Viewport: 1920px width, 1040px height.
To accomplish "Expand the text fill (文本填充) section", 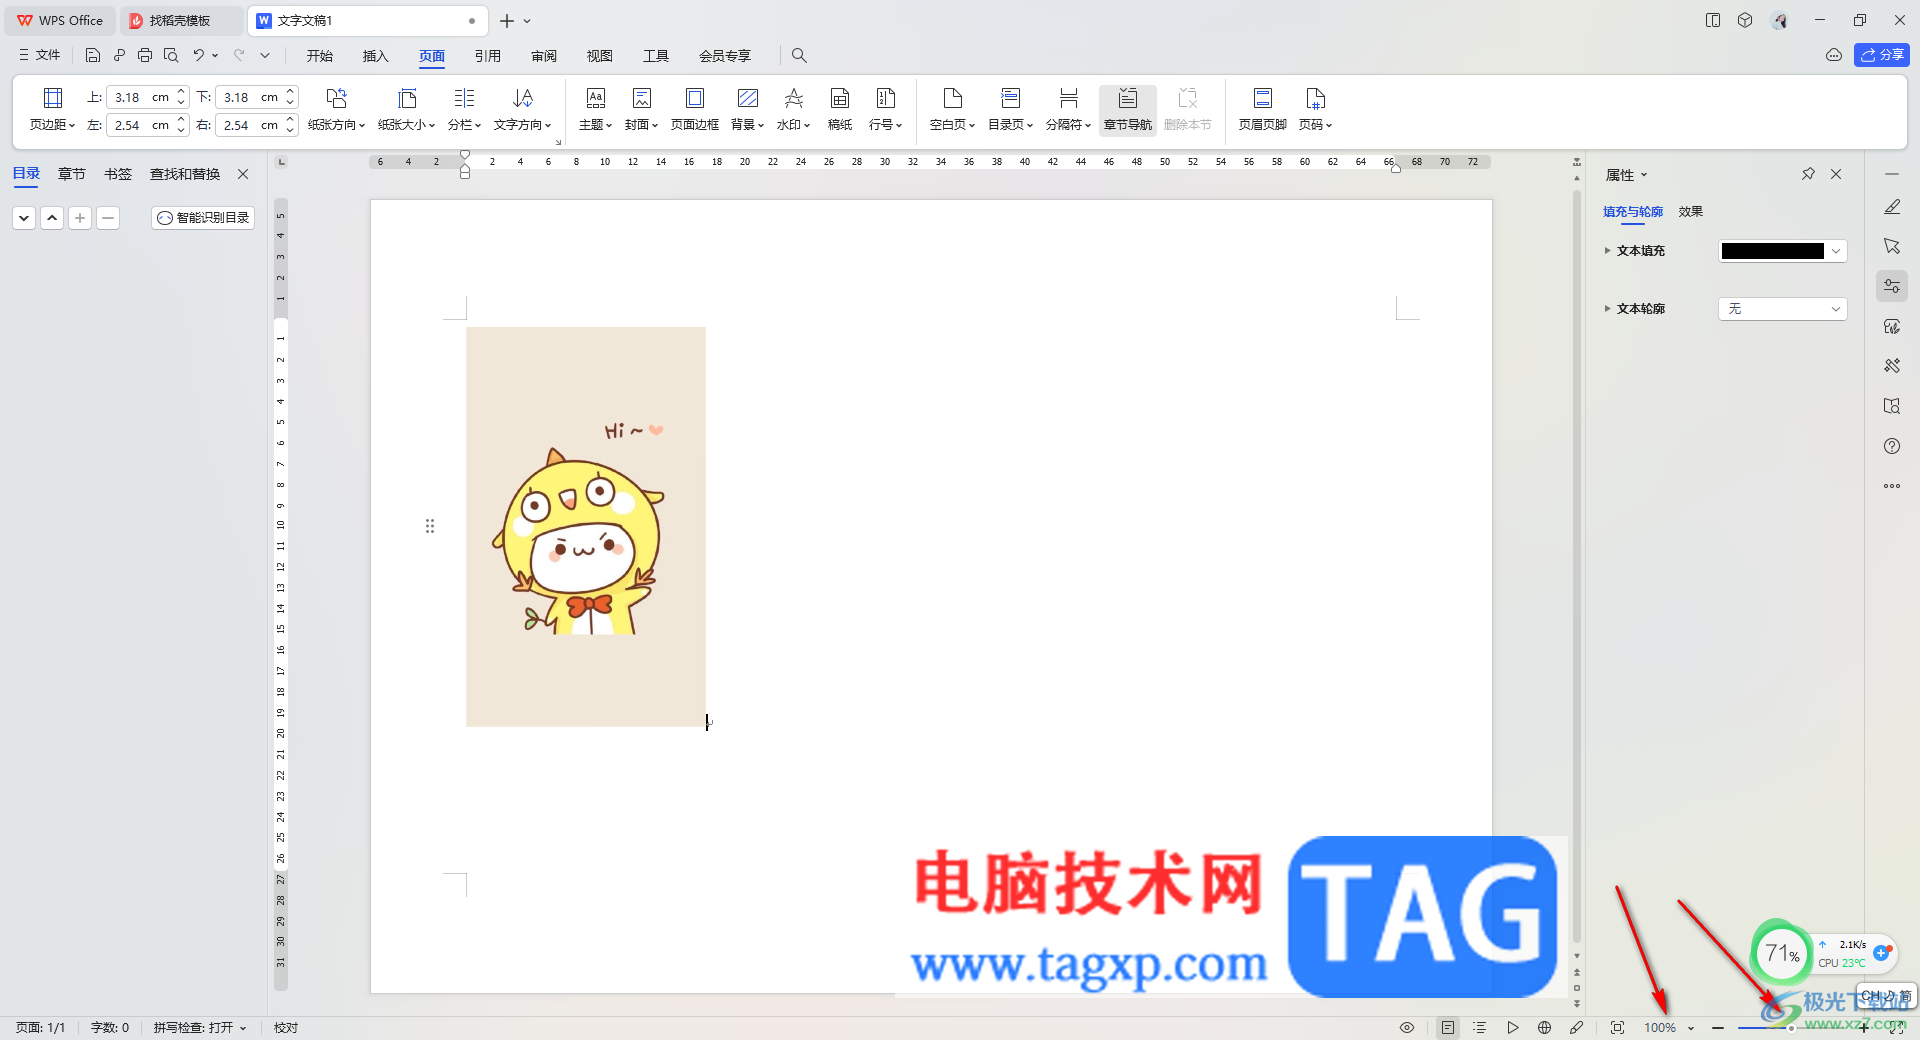I will coord(1608,251).
